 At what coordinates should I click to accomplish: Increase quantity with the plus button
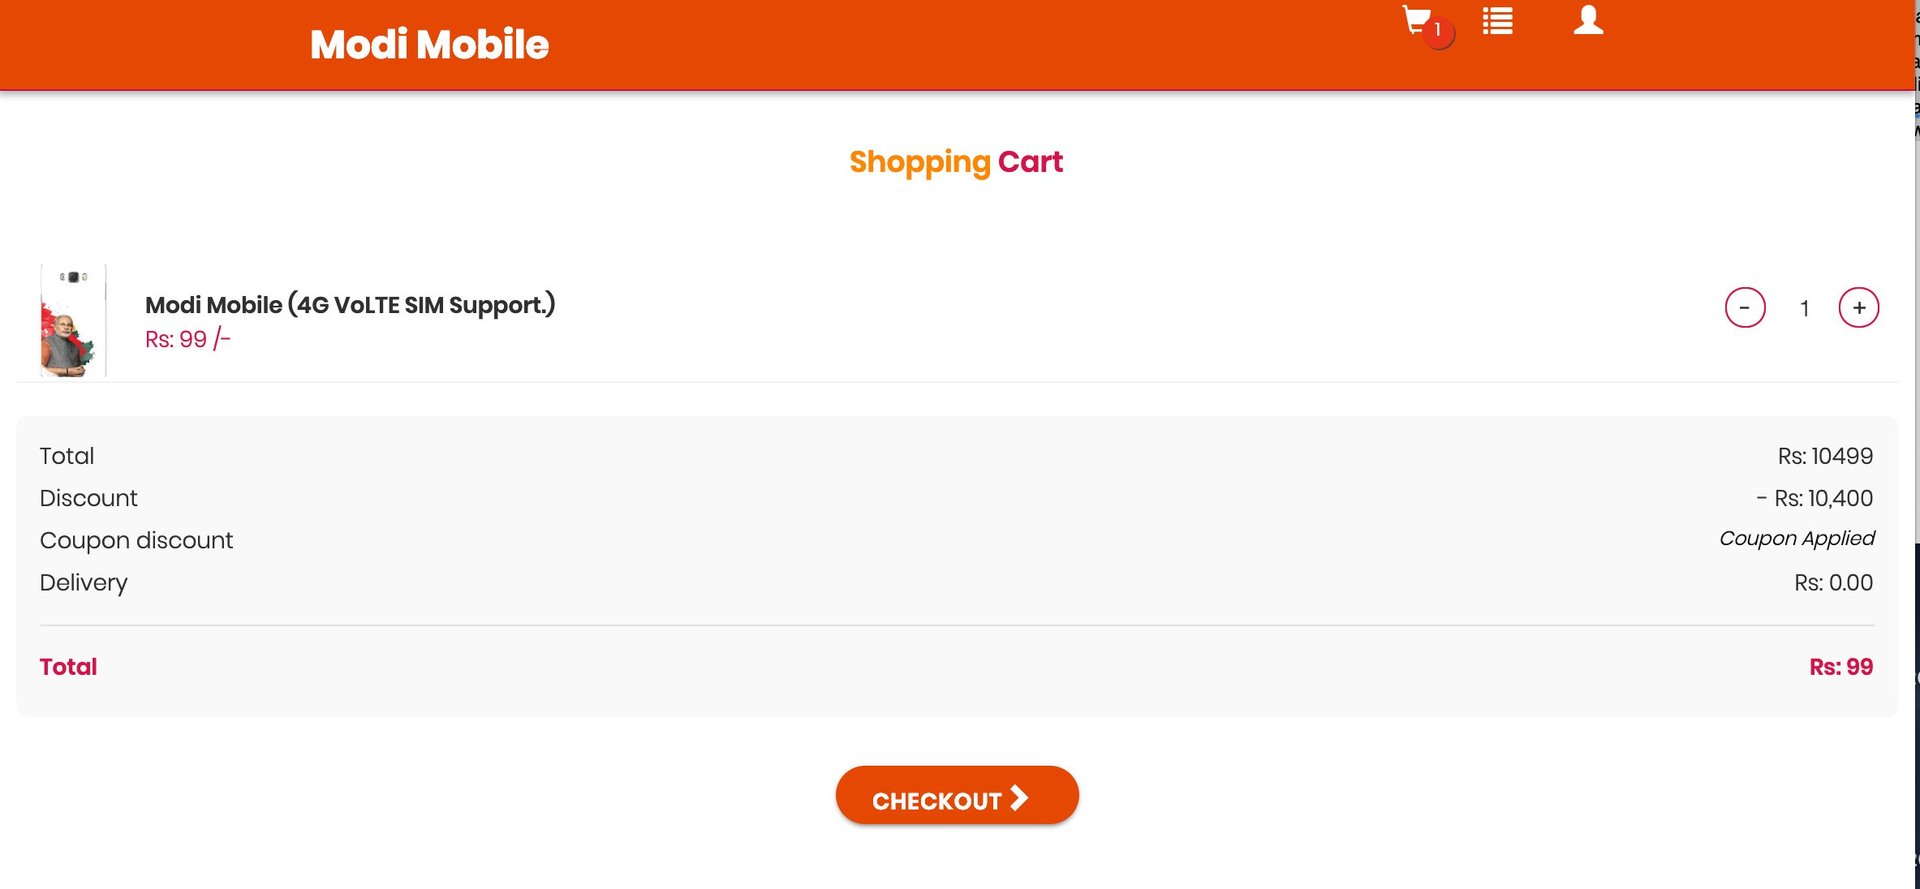(1859, 307)
